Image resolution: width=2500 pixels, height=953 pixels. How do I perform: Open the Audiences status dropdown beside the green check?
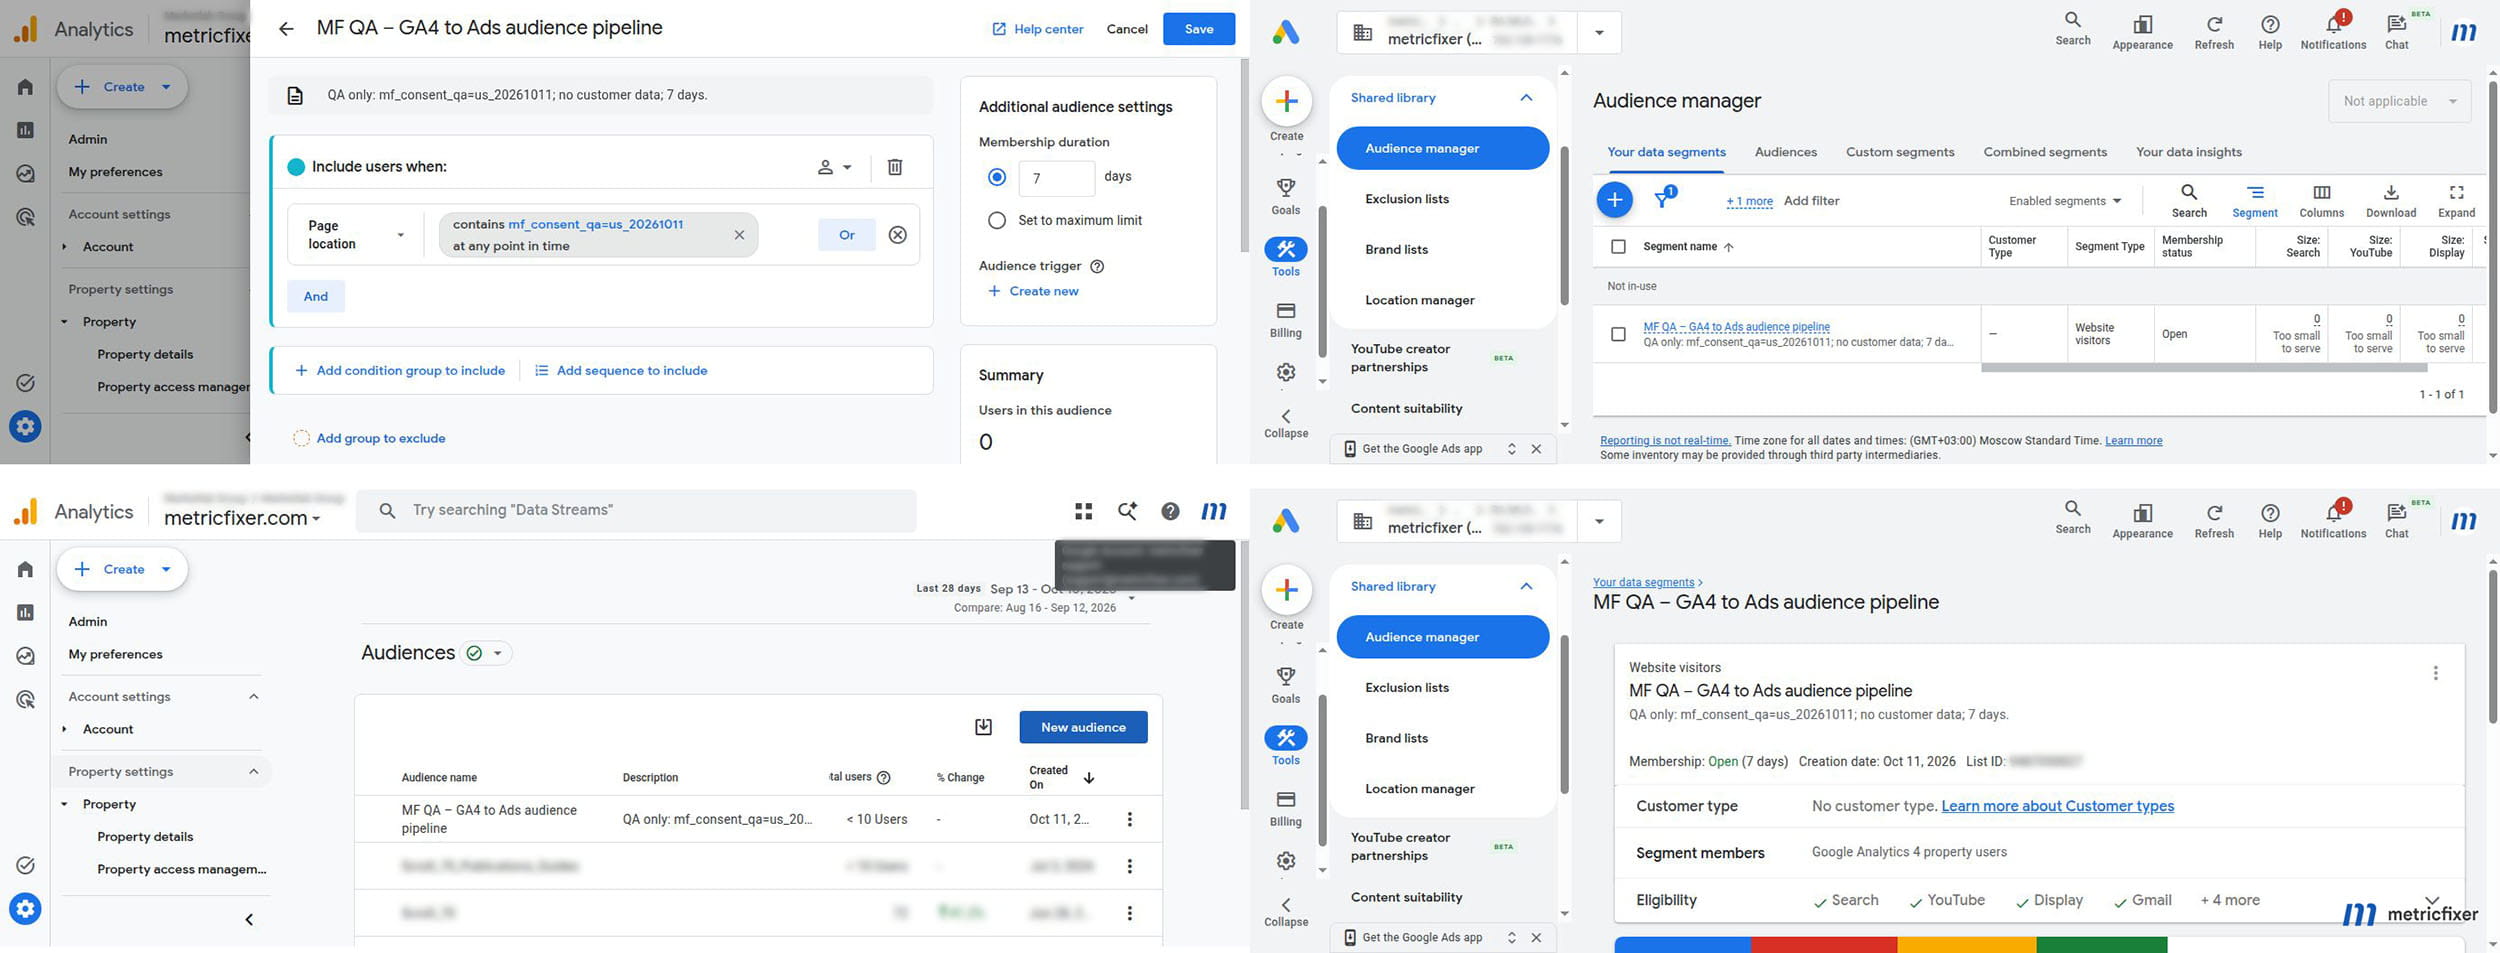(x=497, y=653)
